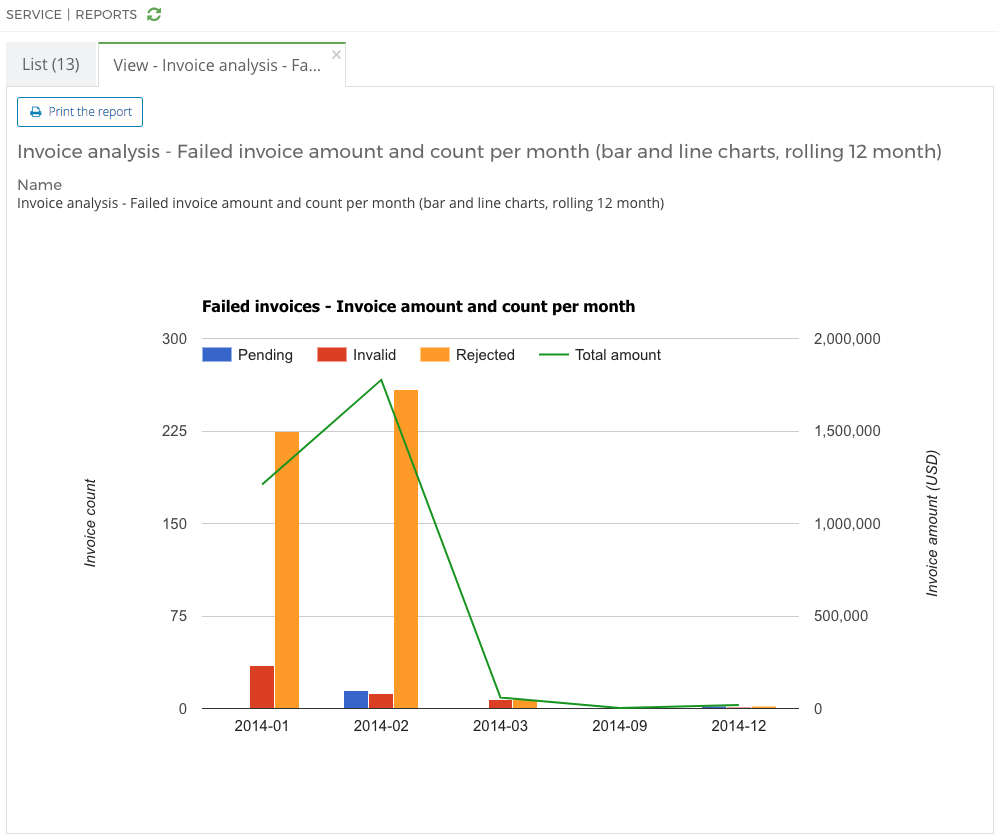Click the chart title Failed invoices
The height and width of the screenshot is (840, 998).
pyautogui.click(x=418, y=306)
